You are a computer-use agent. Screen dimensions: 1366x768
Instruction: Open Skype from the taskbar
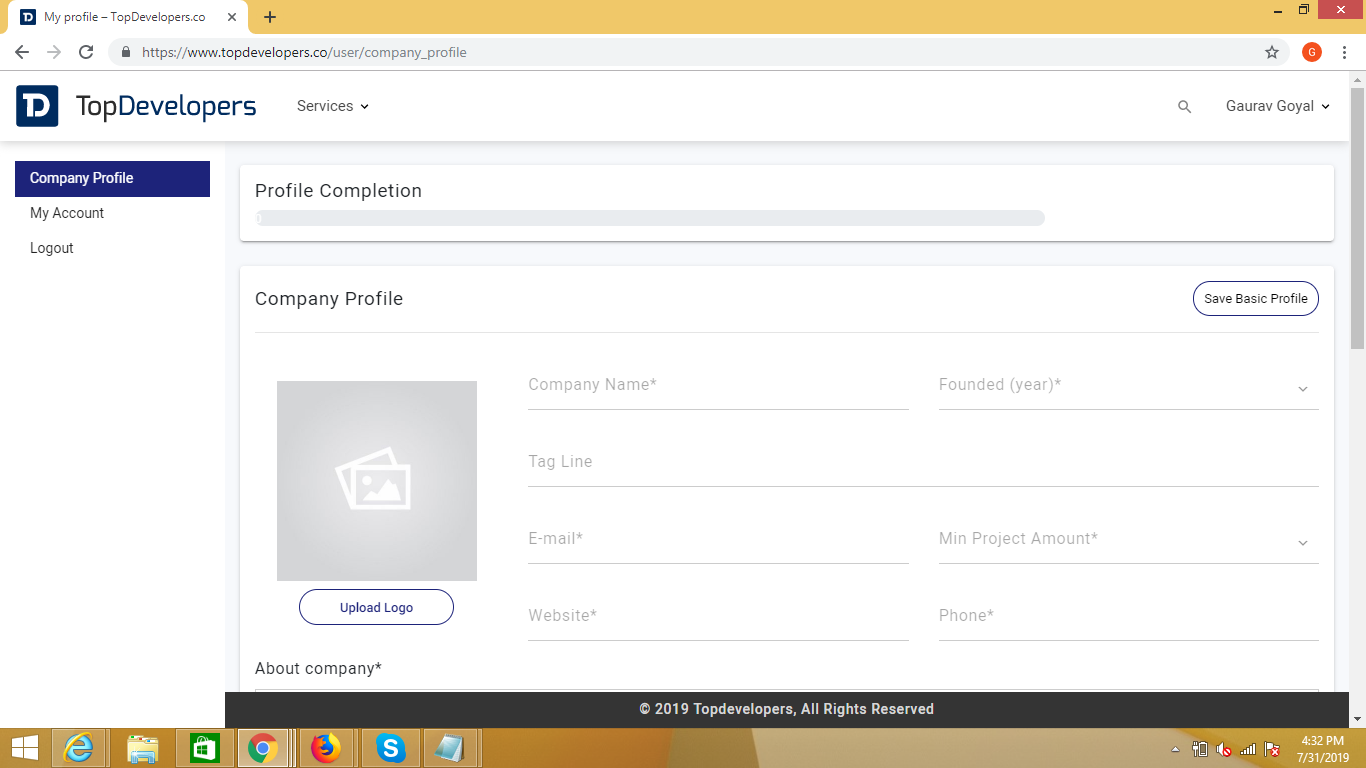pyautogui.click(x=390, y=747)
